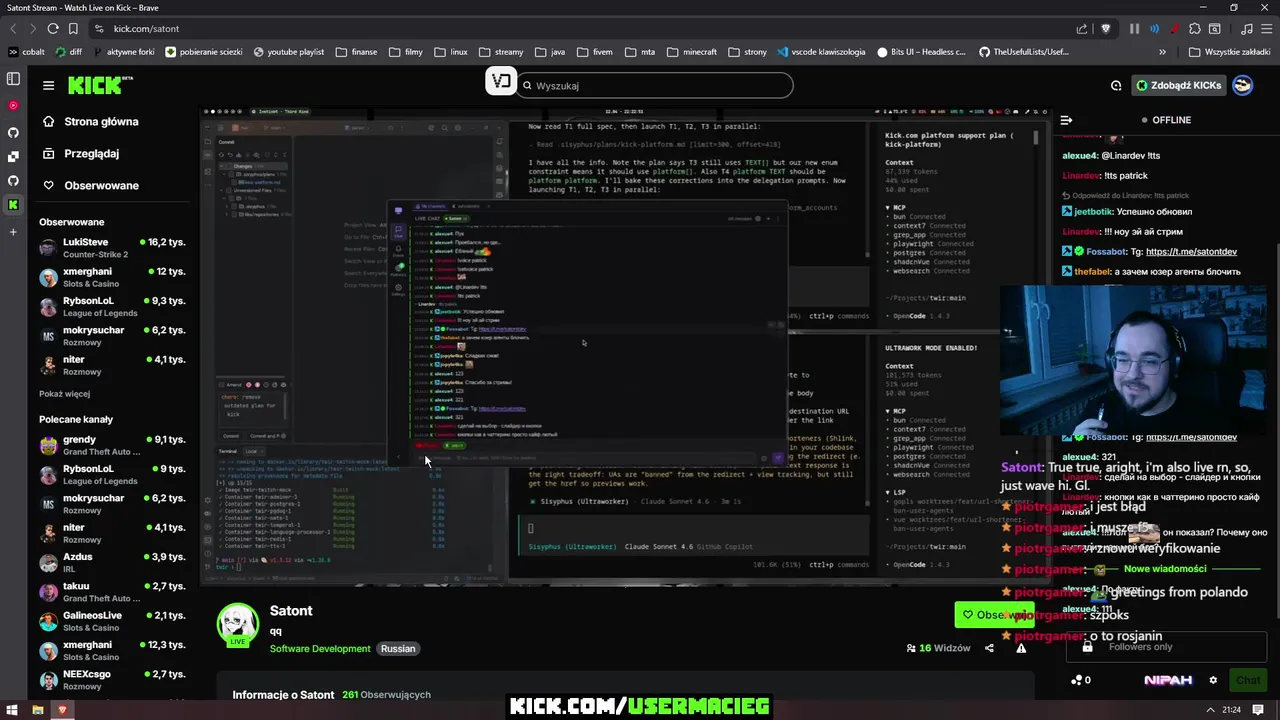Open the overlapping-squares sidebar shortcut
Screen dimensions: 1280x720
pos(13,156)
